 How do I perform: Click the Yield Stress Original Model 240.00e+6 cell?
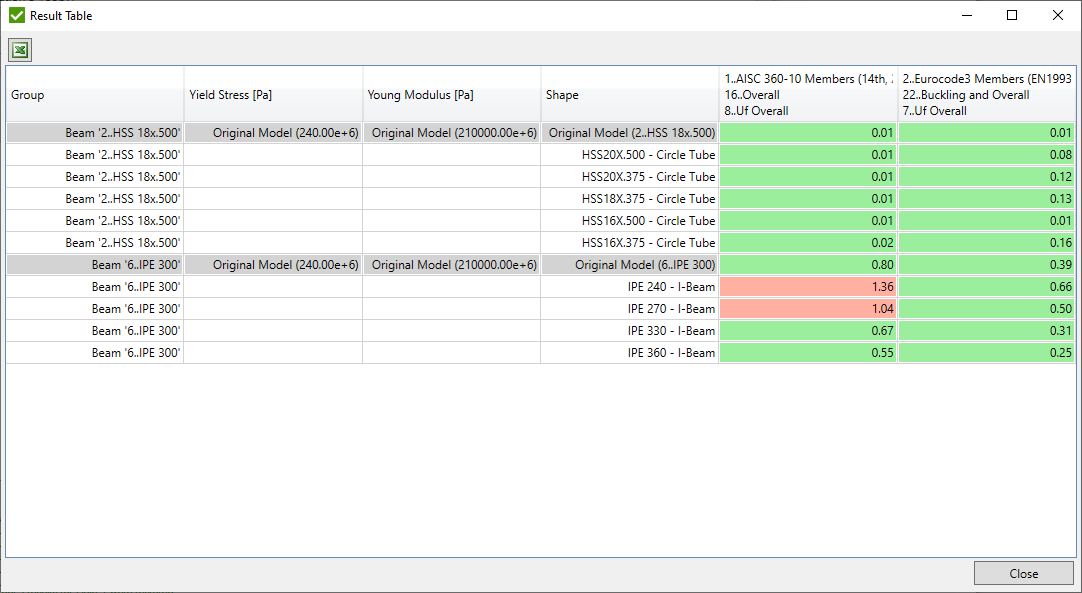[272, 132]
